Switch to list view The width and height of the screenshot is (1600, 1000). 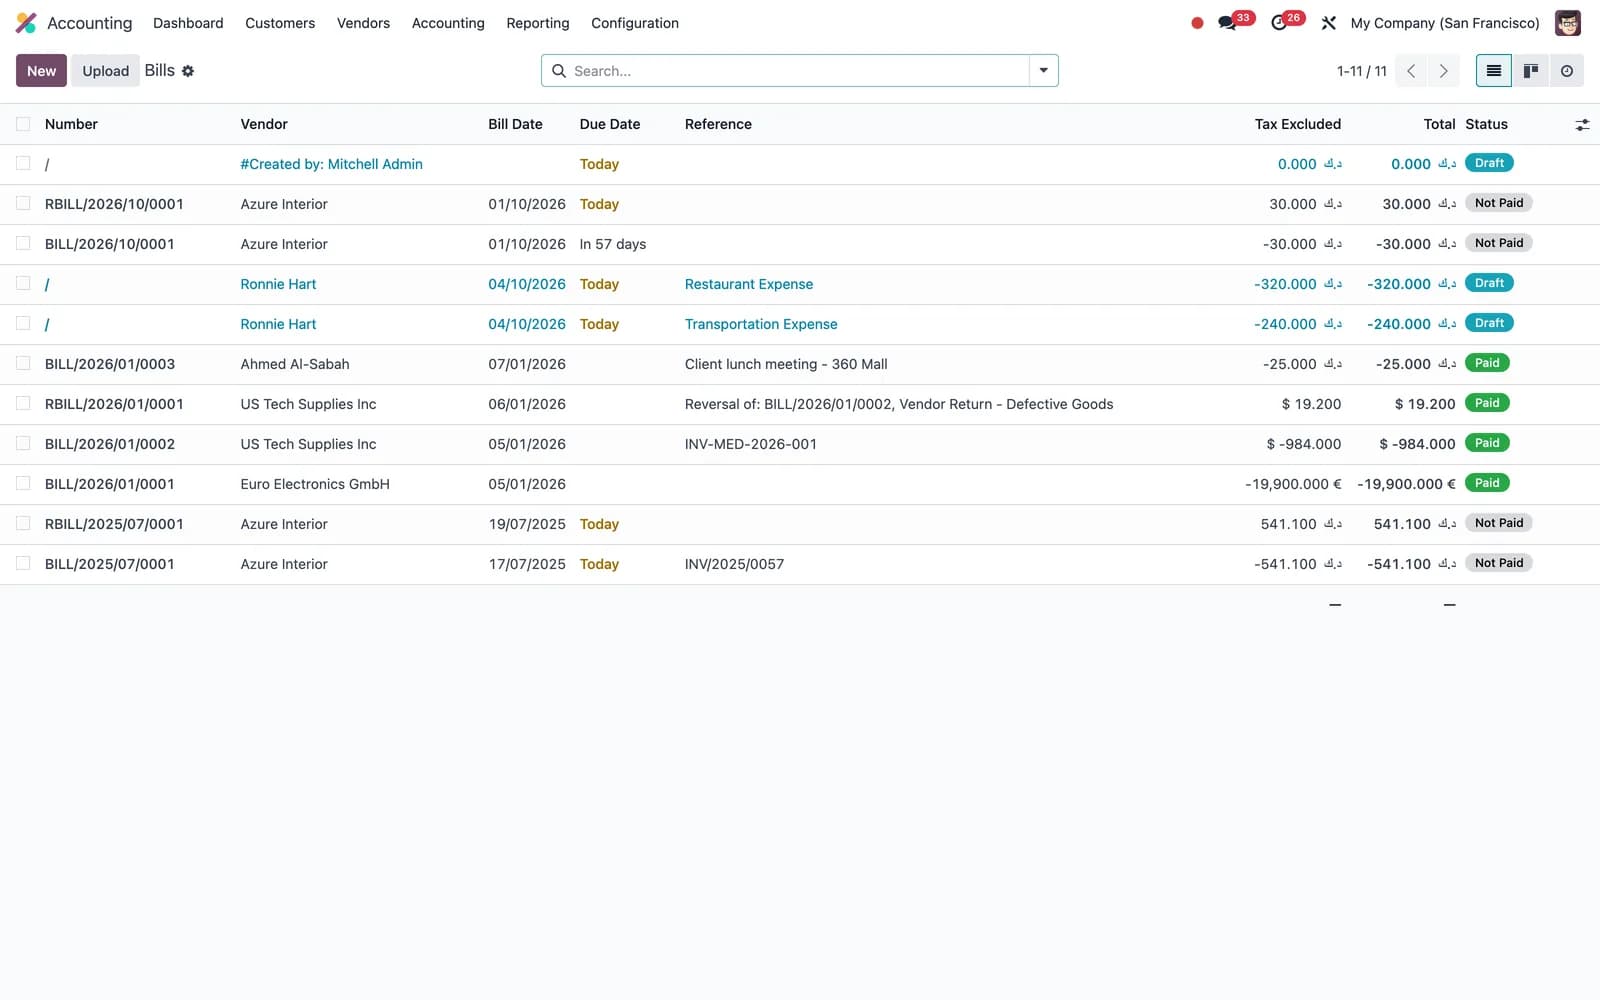coord(1494,71)
